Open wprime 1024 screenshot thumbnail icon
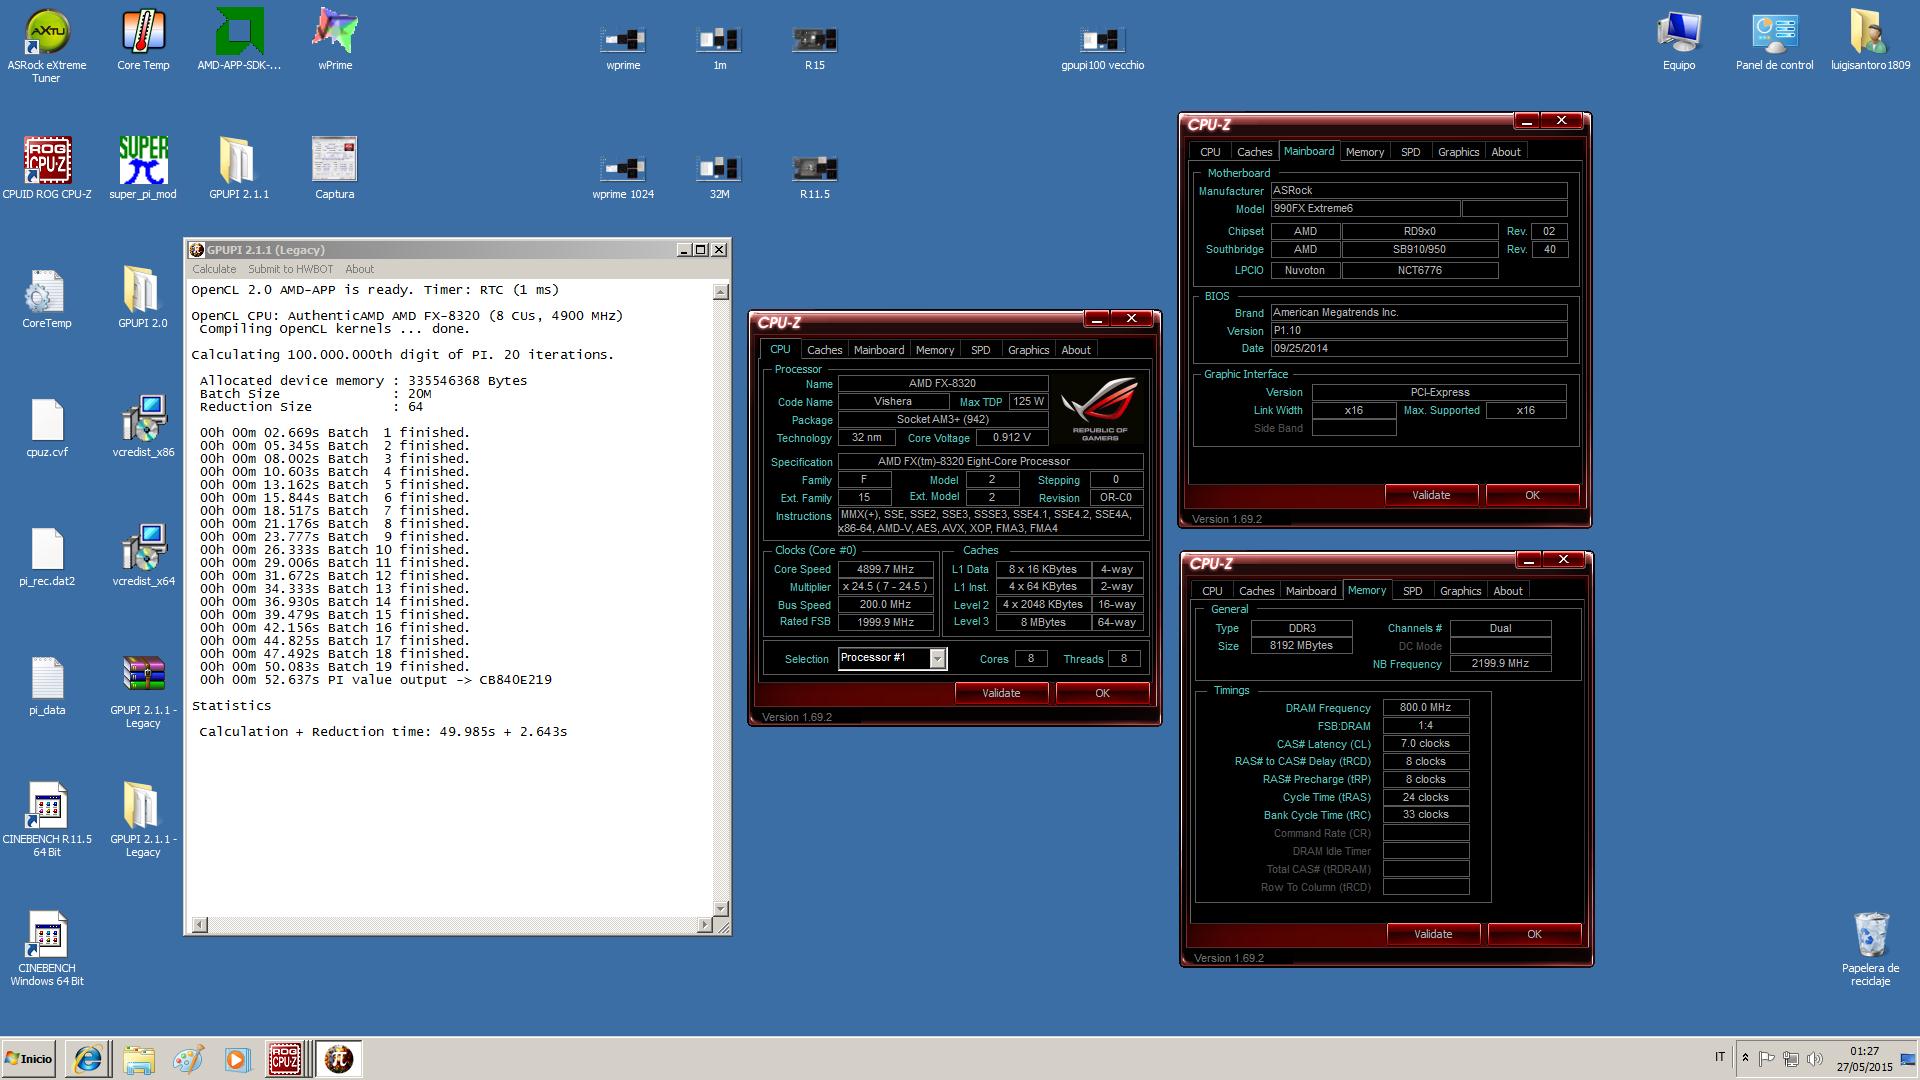Screen dimensions: 1920x1080 click(623, 176)
